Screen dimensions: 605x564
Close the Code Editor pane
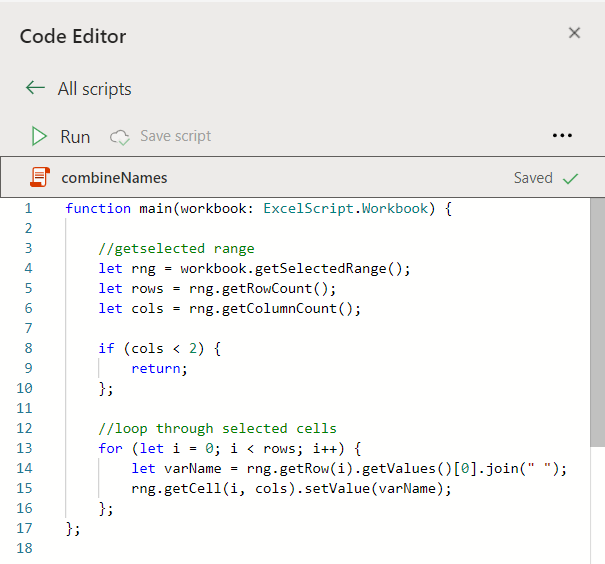574,33
